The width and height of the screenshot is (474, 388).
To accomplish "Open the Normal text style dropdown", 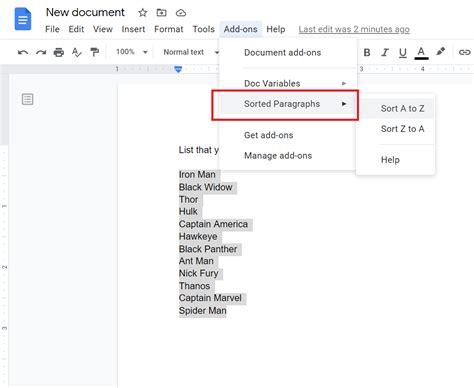I will 191,52.
